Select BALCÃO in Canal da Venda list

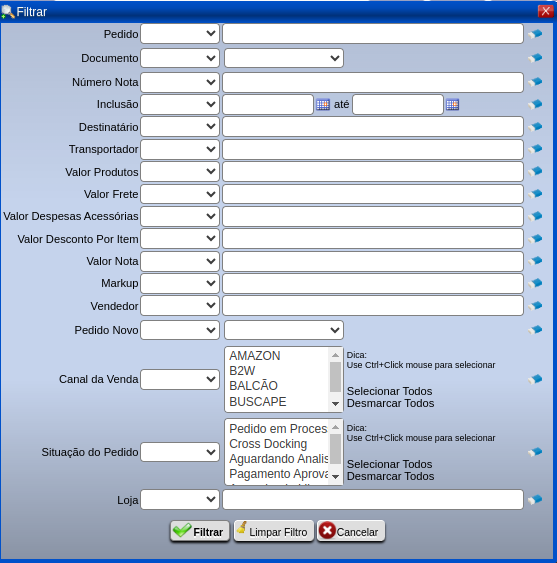pos(254,386)
